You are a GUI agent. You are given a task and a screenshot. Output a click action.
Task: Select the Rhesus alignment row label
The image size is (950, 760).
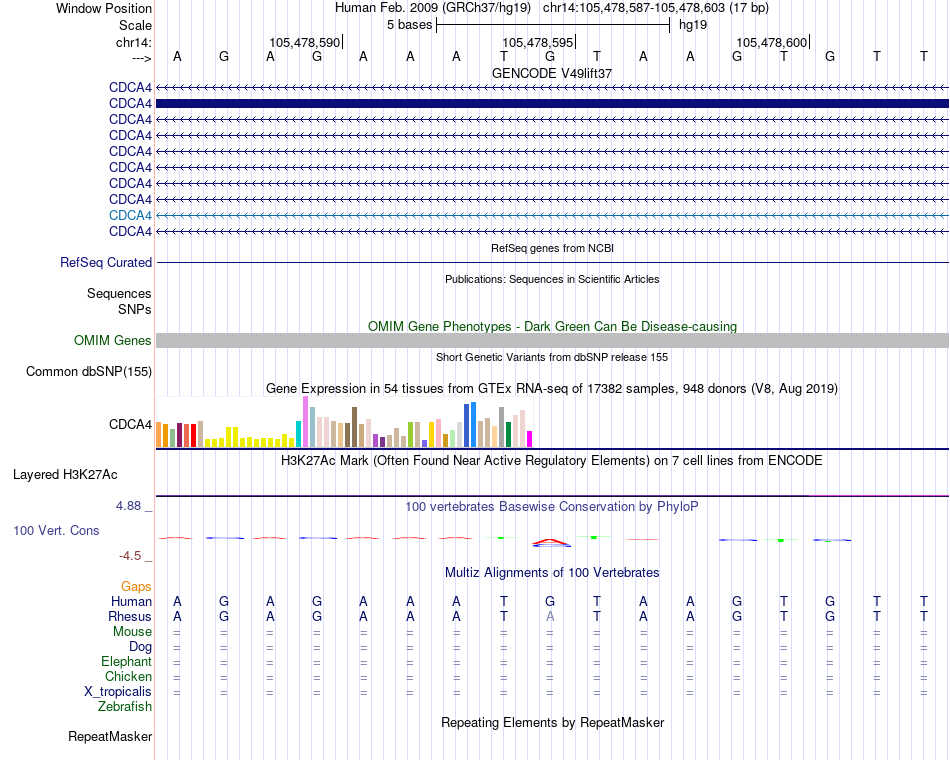(130, 616)
